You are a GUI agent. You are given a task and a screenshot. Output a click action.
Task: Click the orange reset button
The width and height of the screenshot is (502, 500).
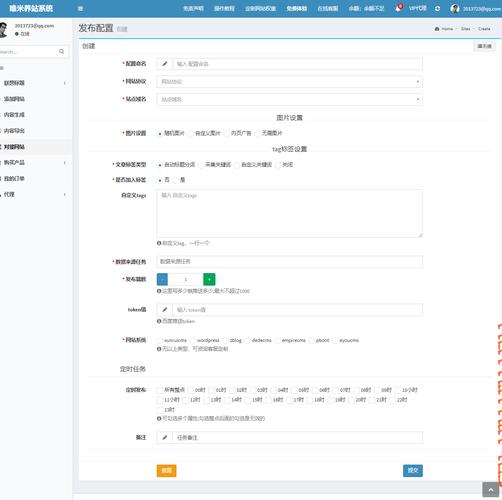(x=166, y=471)
